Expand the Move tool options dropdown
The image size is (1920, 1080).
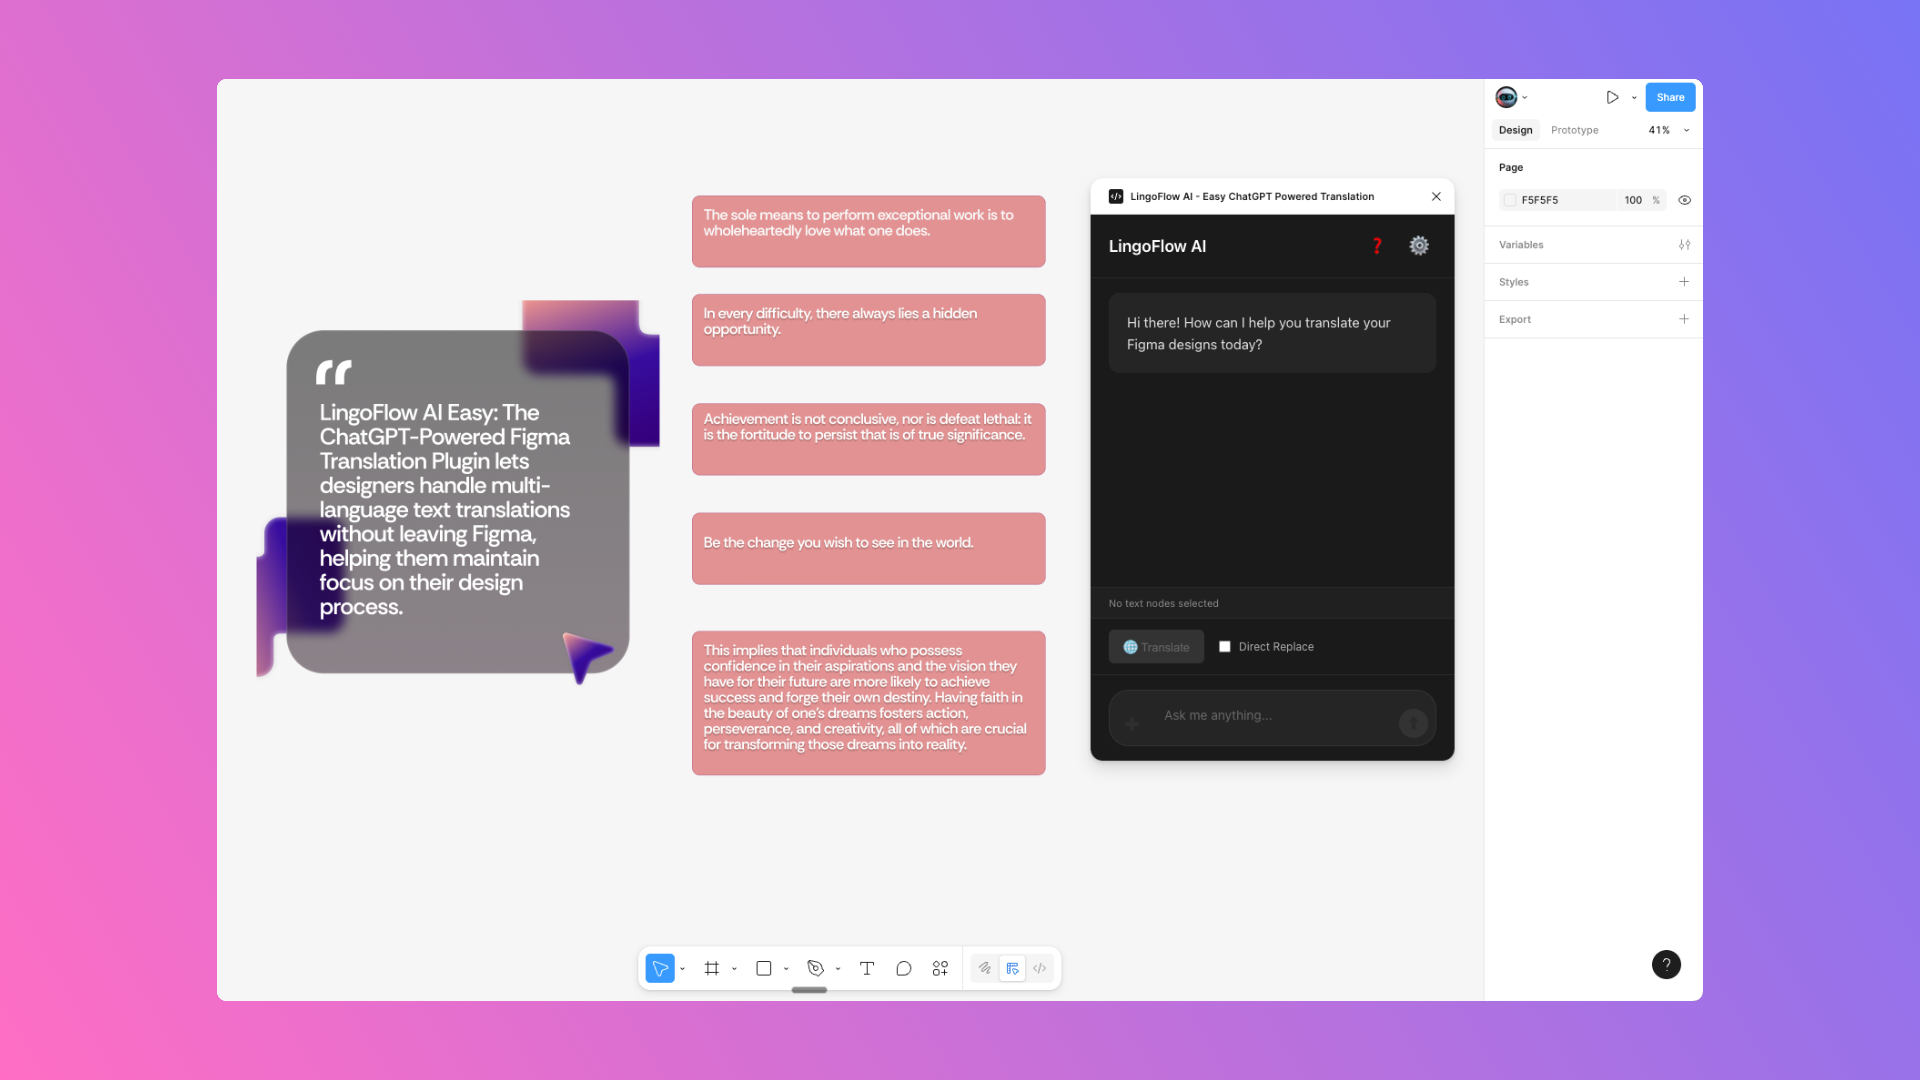coord(683,968)
